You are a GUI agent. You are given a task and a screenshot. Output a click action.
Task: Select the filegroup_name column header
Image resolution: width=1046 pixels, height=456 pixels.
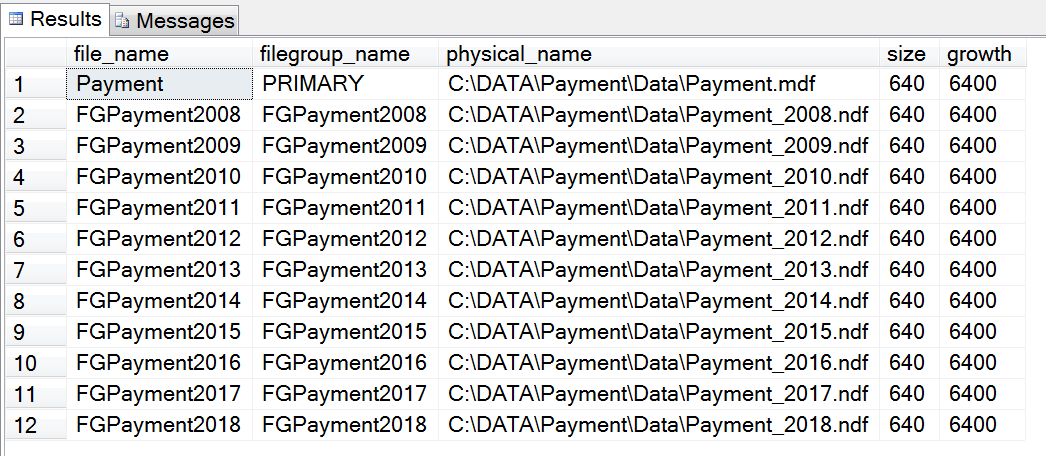(332, 54)
